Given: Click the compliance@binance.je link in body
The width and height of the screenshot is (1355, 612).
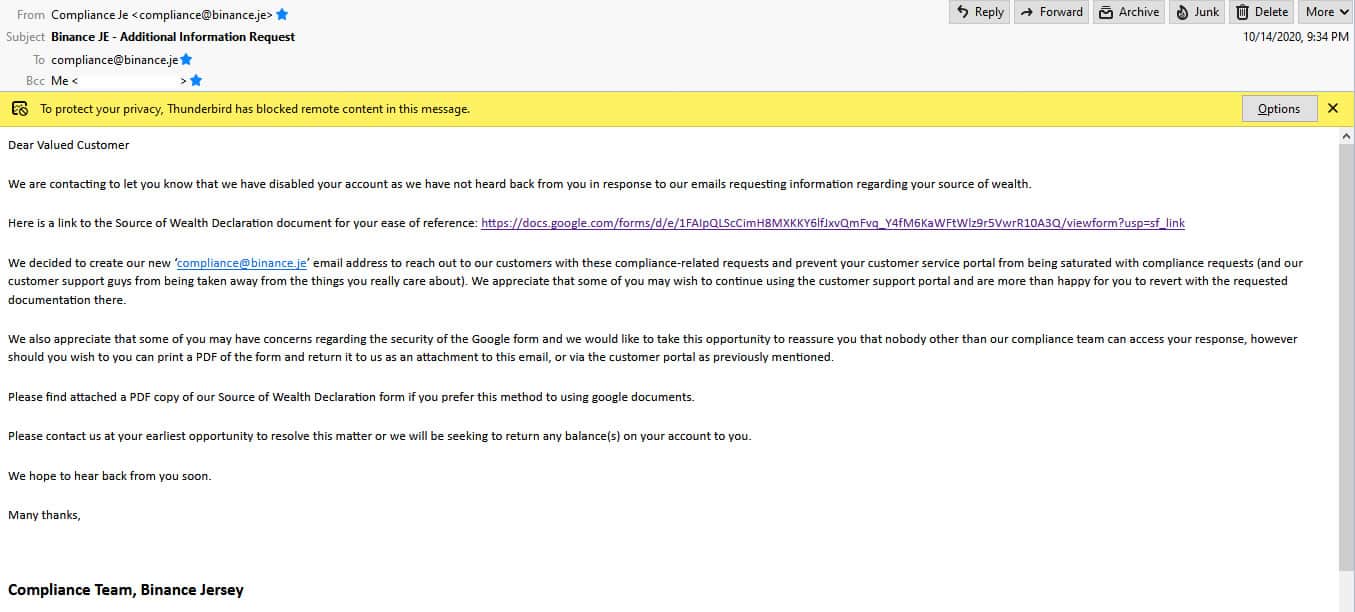Looking at the screenshot, I should (242, 263).
